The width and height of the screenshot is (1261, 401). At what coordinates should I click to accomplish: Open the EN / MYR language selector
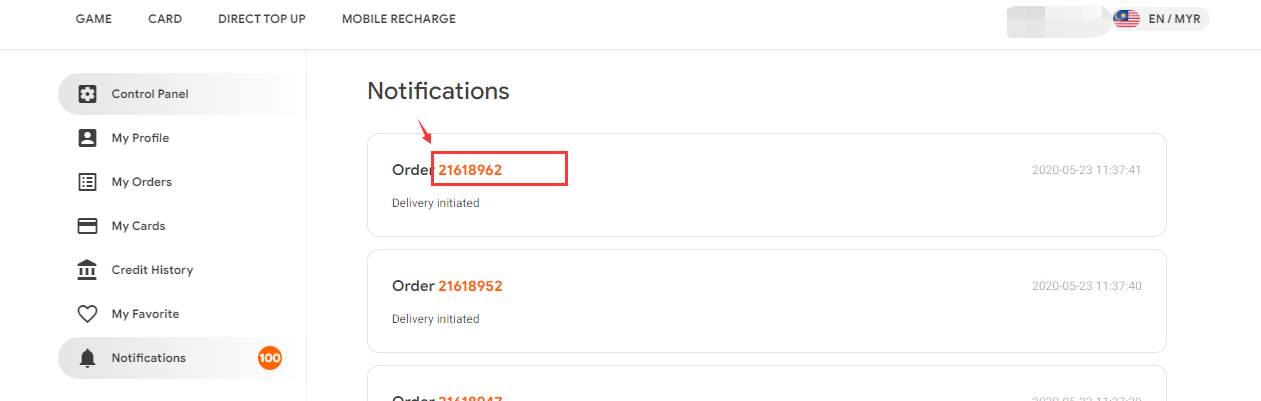pos(1161,19)
